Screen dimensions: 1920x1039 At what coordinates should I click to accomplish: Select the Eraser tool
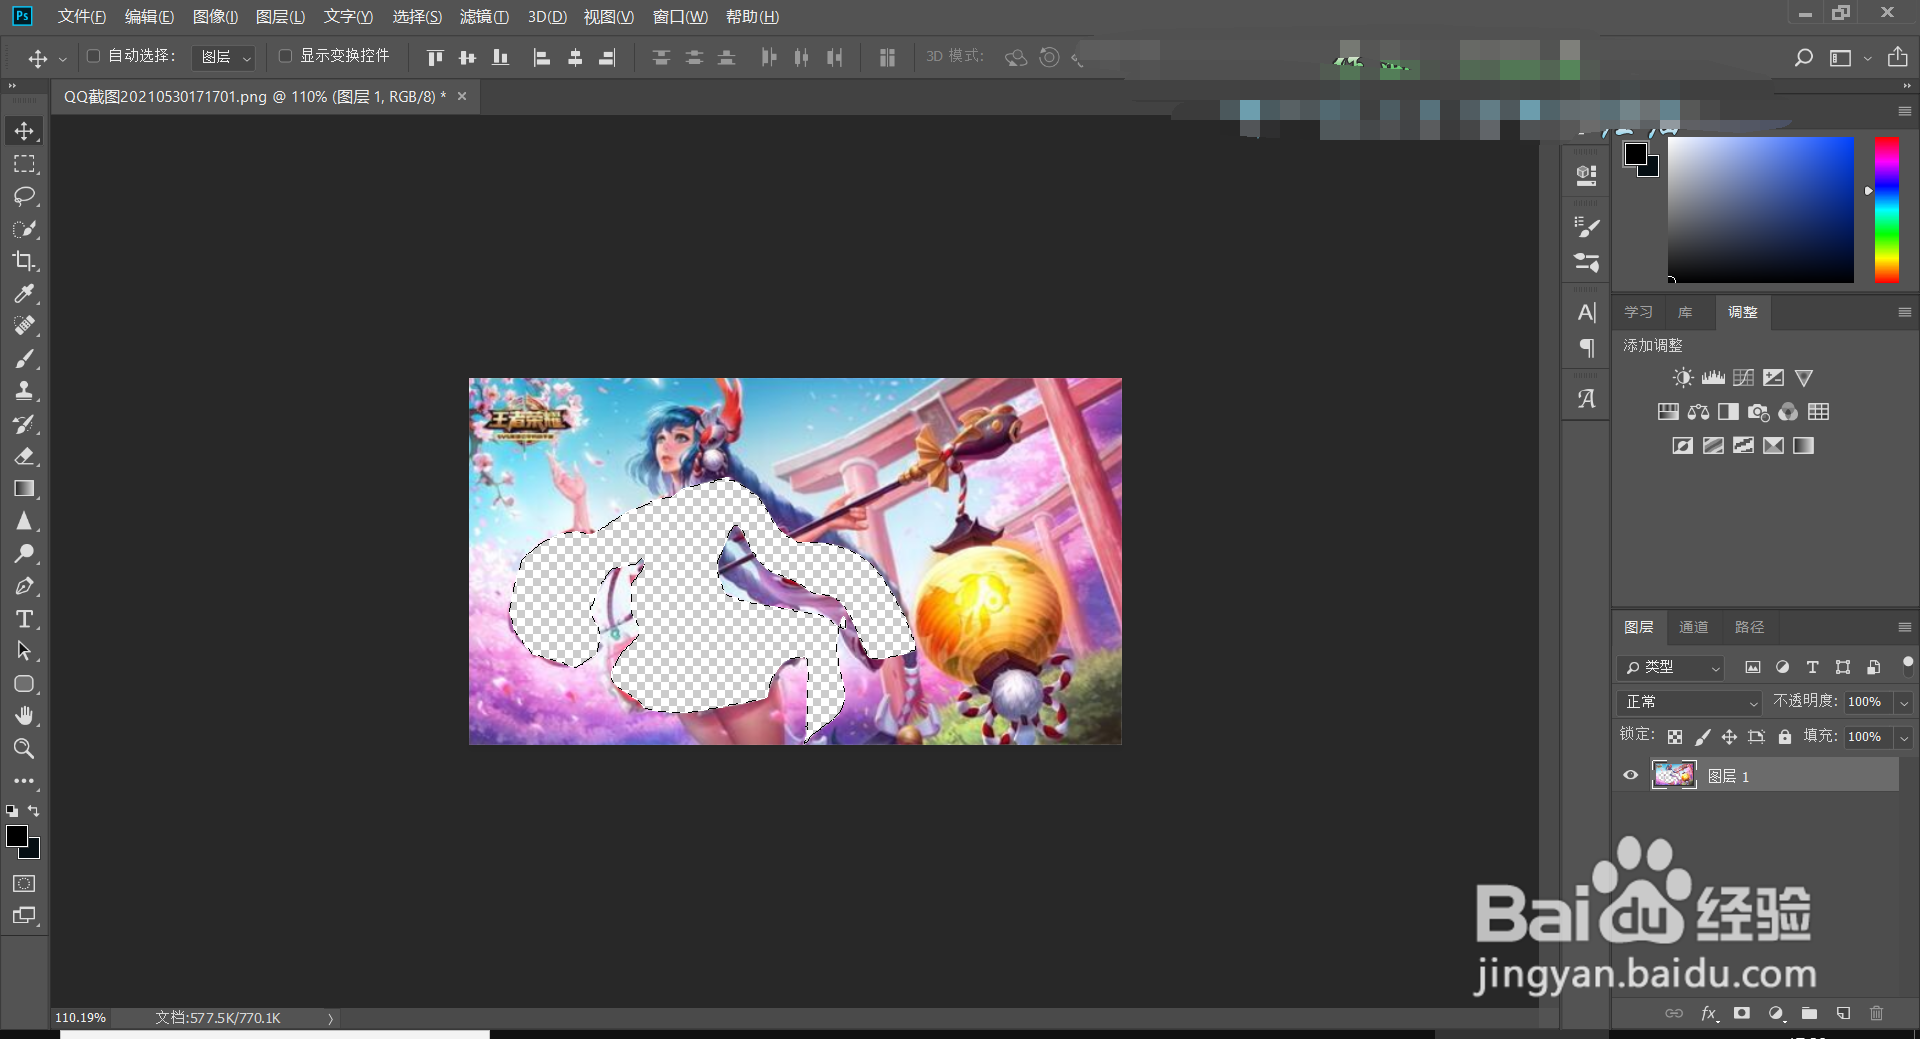coord(24,456)
